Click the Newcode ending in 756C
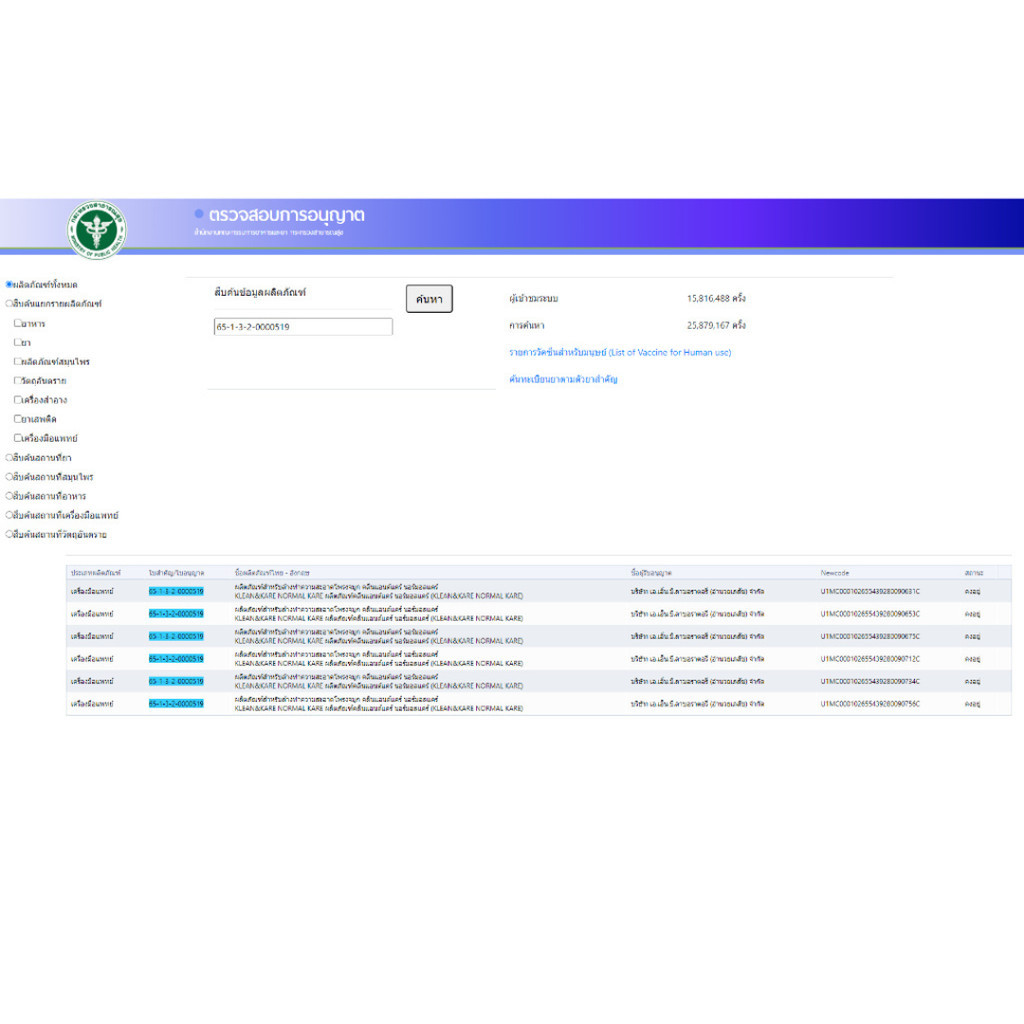This screenshot has height=1024, width=1024. (x=870, y=704)
